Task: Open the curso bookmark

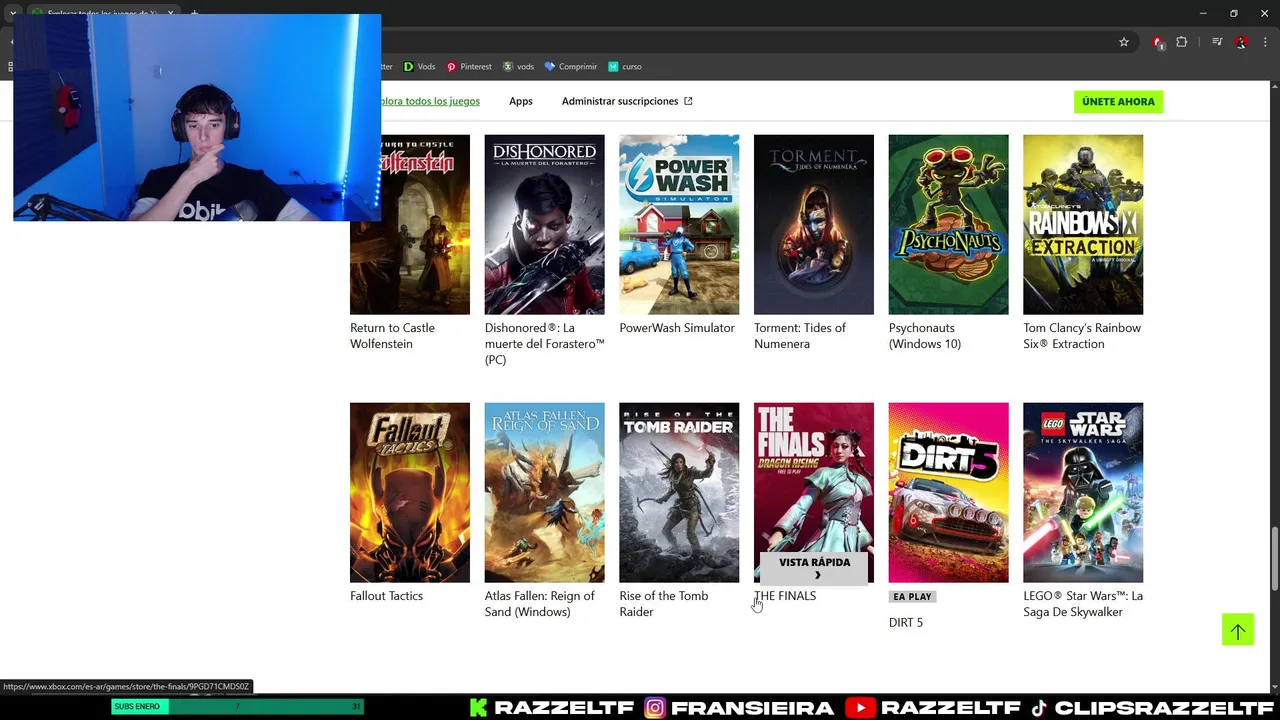Action: pos(625,67)
